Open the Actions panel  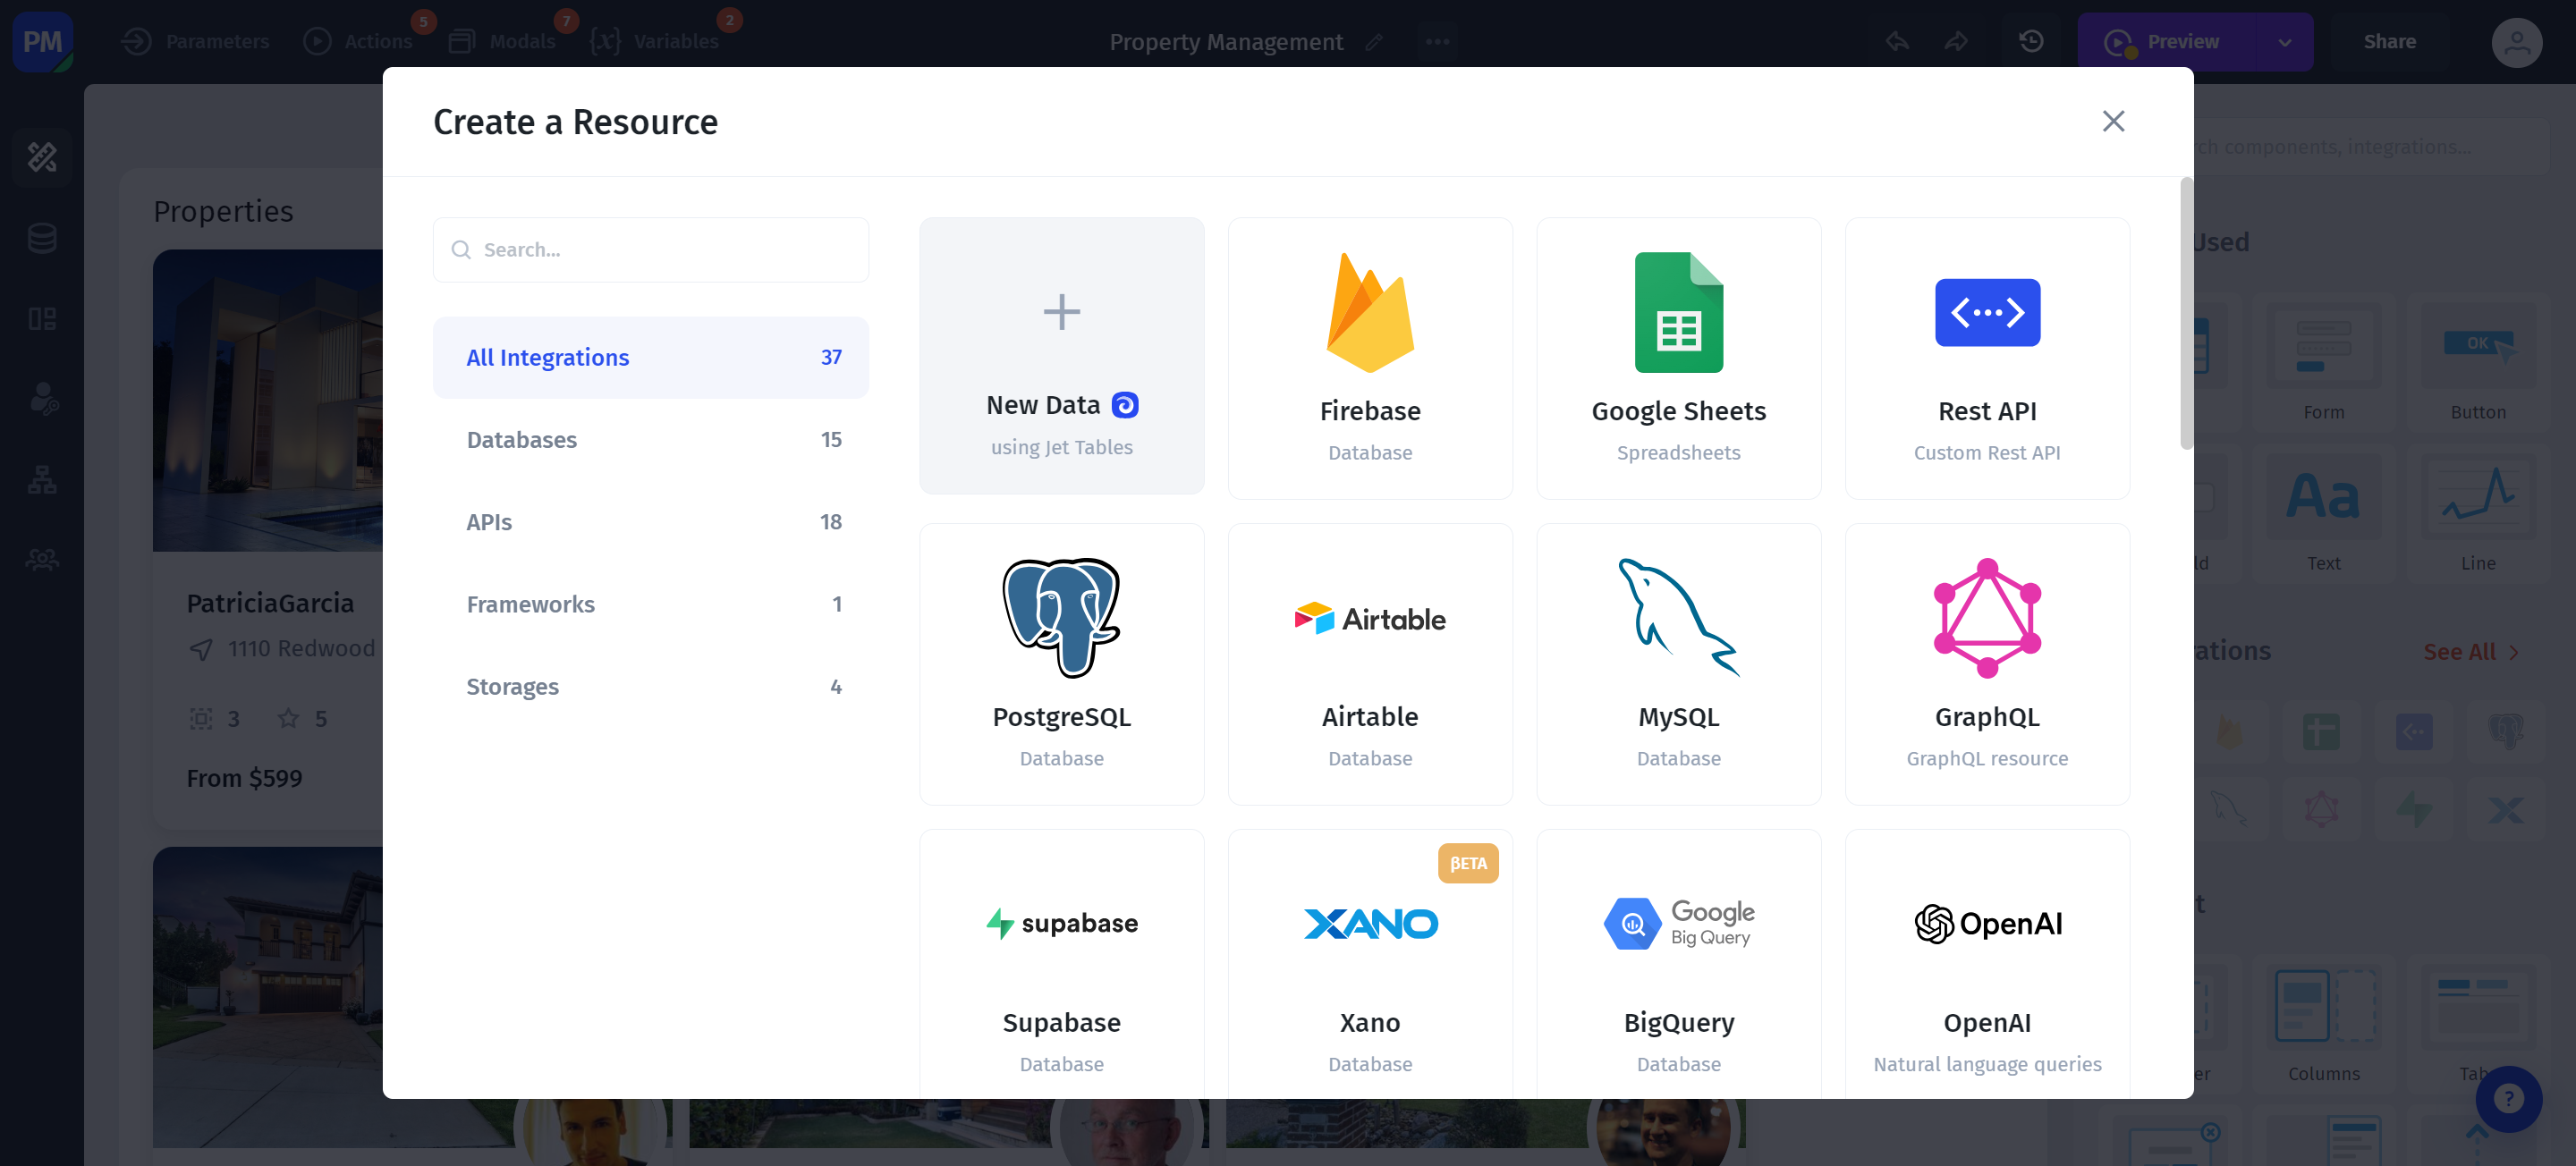[359, 41]
